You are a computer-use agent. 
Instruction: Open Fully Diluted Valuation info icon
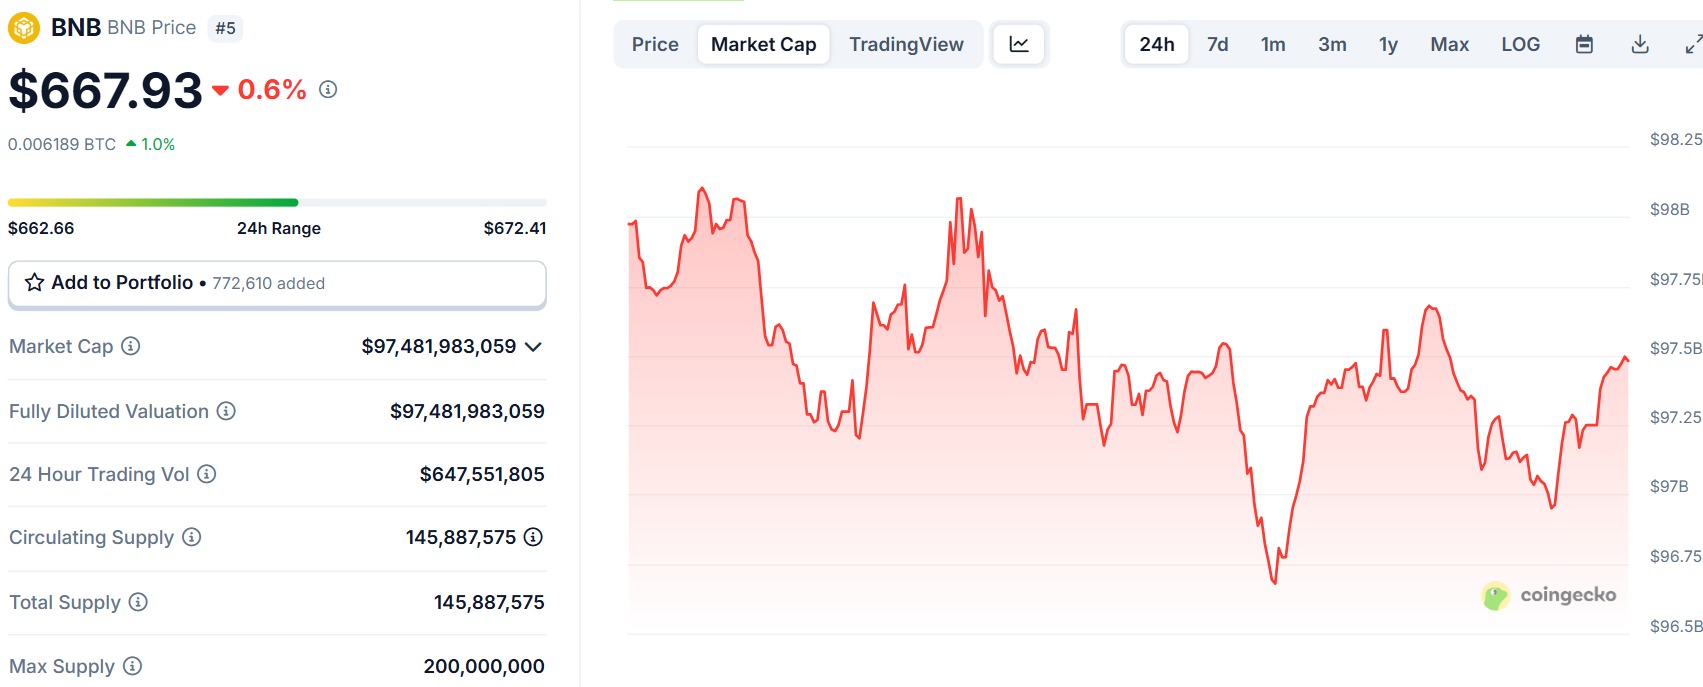pos(227,411)
